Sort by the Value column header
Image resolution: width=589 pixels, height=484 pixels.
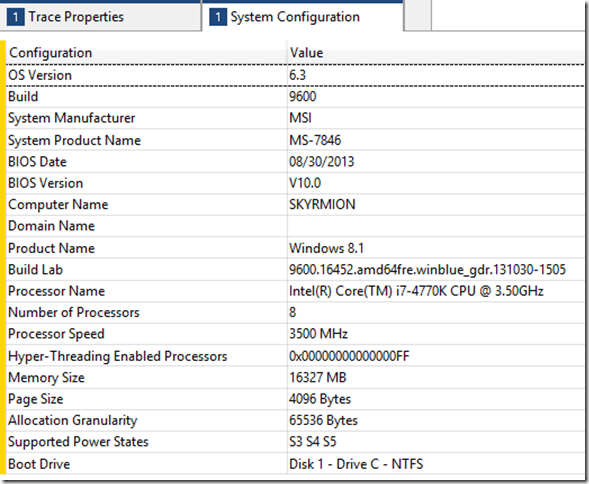point(436,53)
